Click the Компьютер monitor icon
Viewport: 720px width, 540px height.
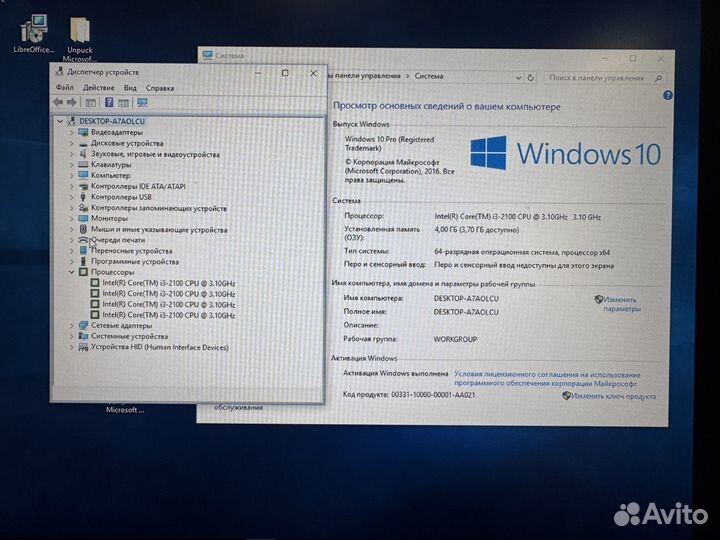click(83, 175)
